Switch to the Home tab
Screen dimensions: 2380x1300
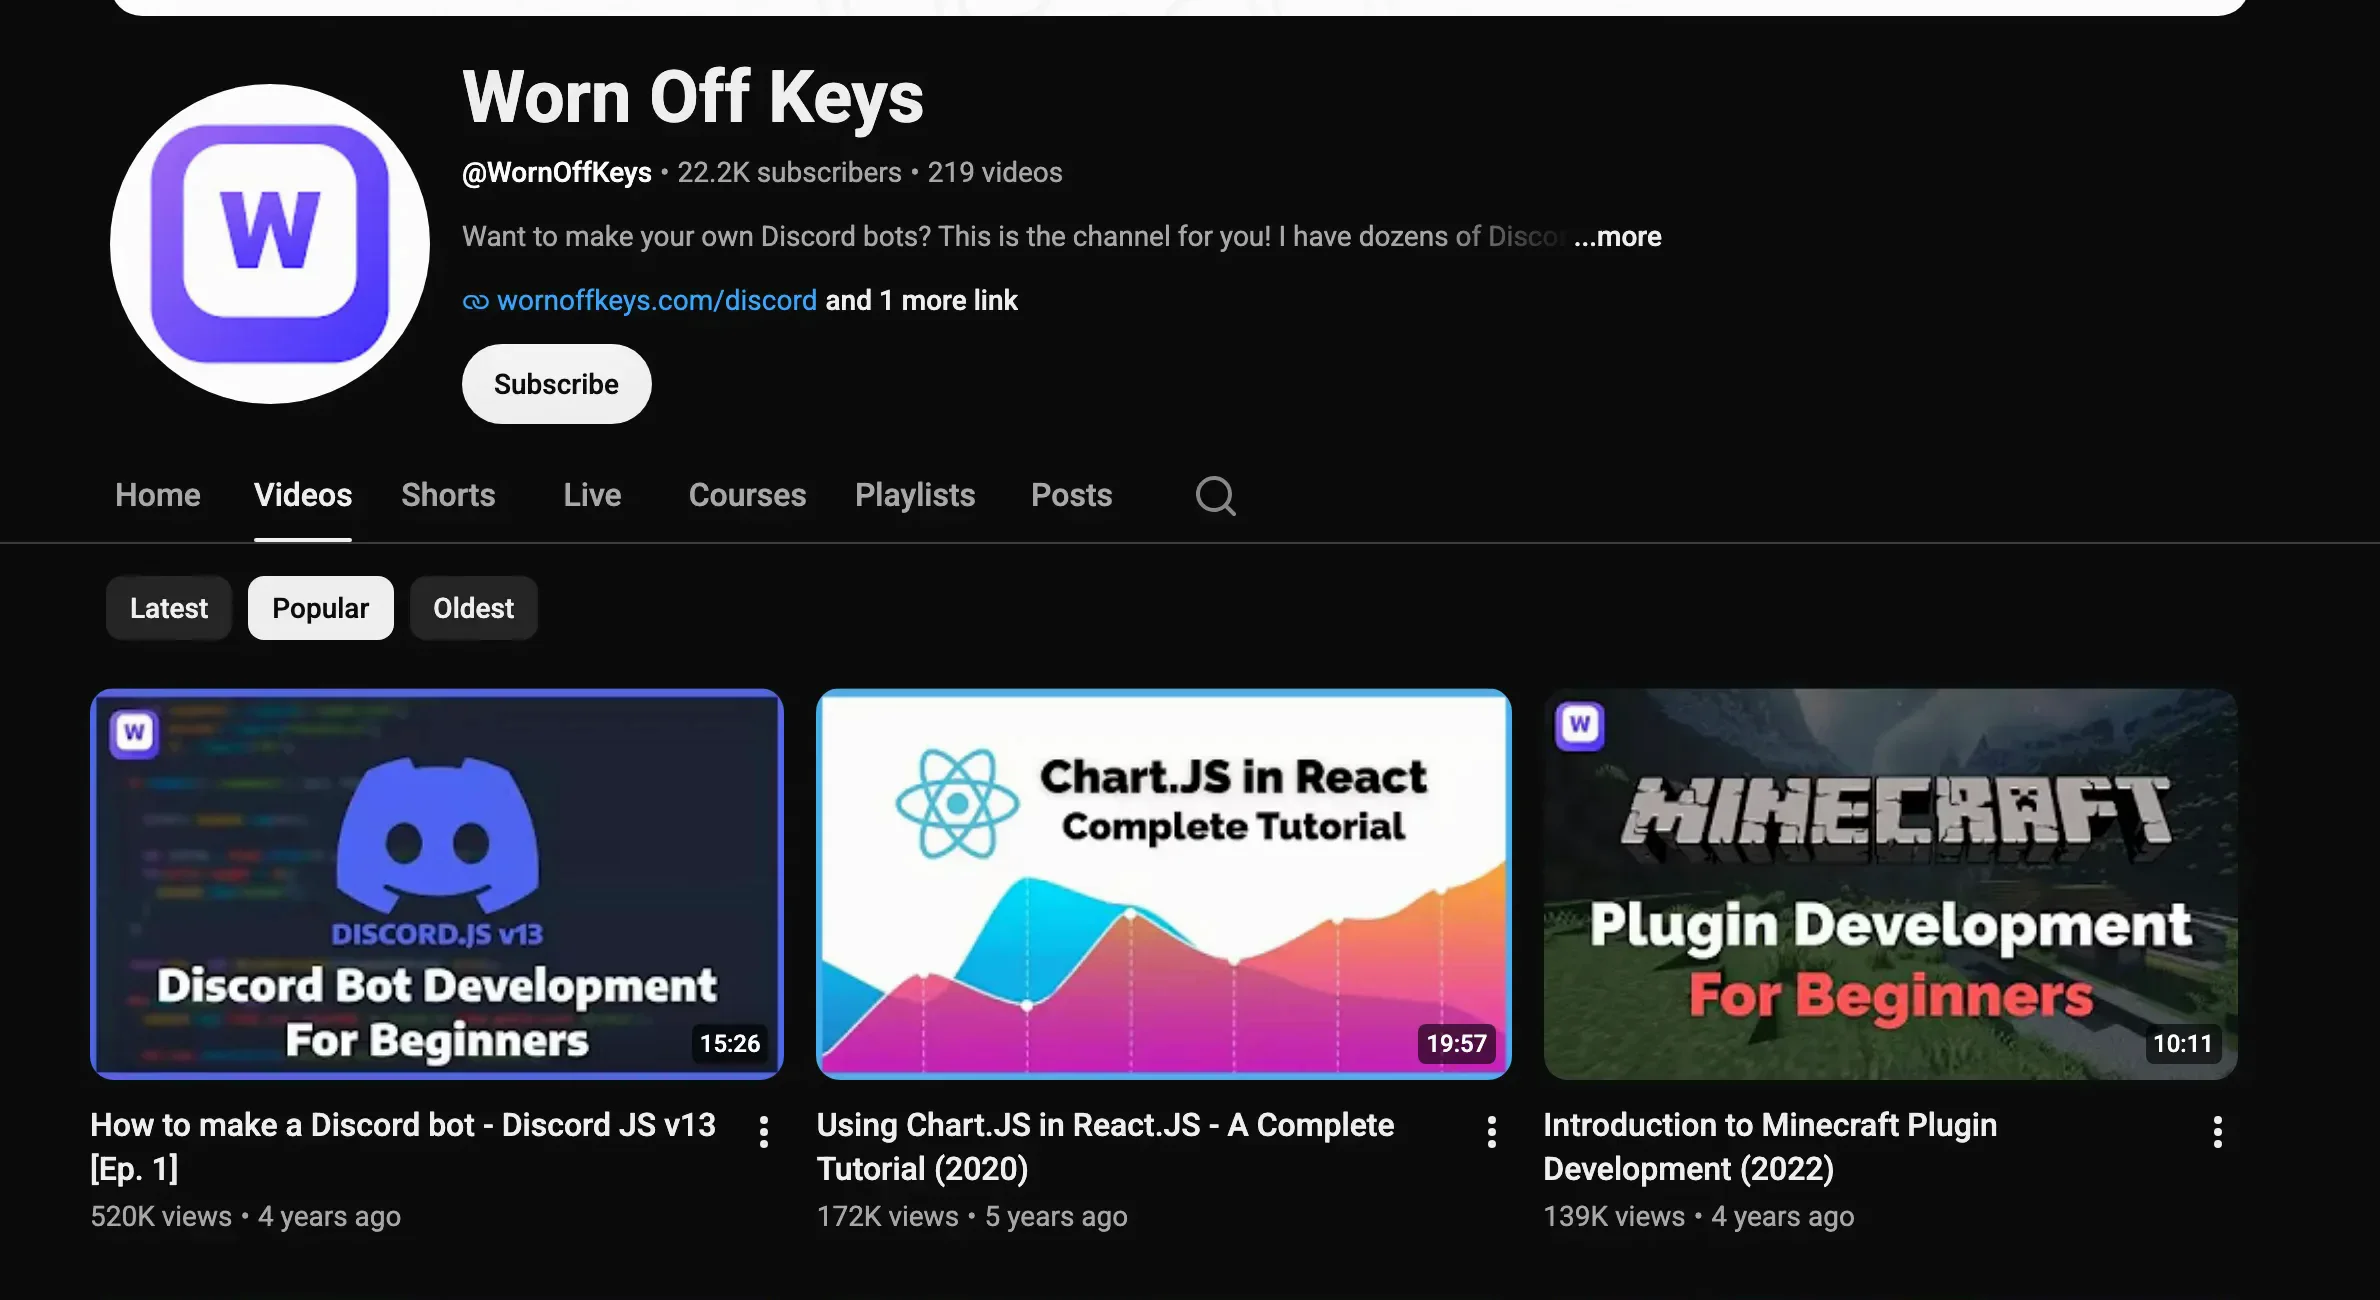pyautogui.click(x=158, y=495)
